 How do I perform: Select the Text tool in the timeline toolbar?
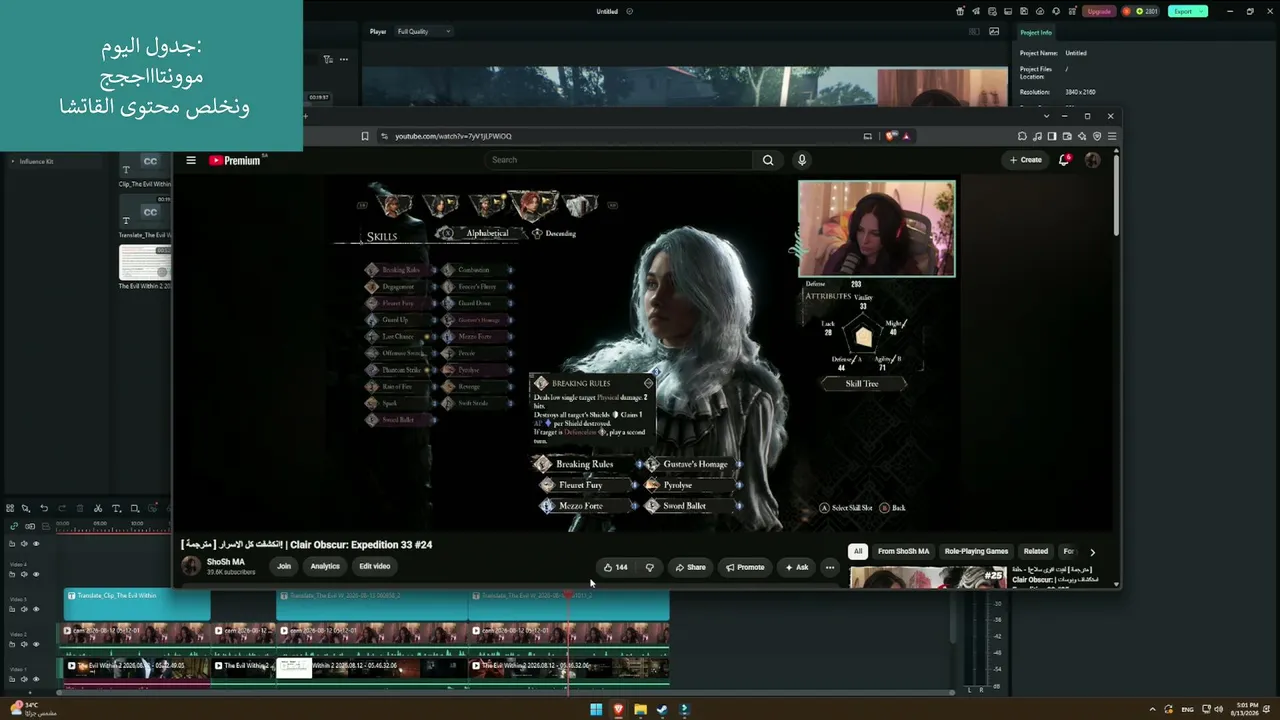coord(116,508)
